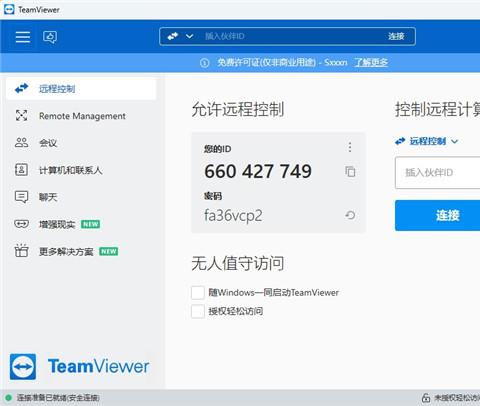Click the green connection status indicator

coord(9,398)
